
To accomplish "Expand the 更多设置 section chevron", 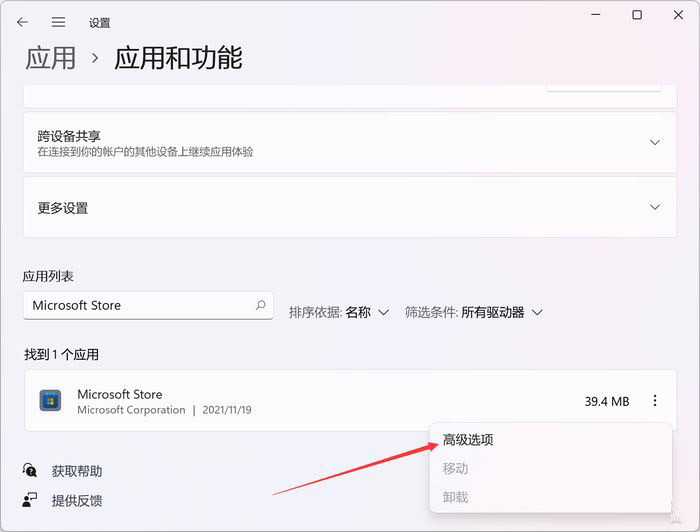I will (x=654, y=207).
